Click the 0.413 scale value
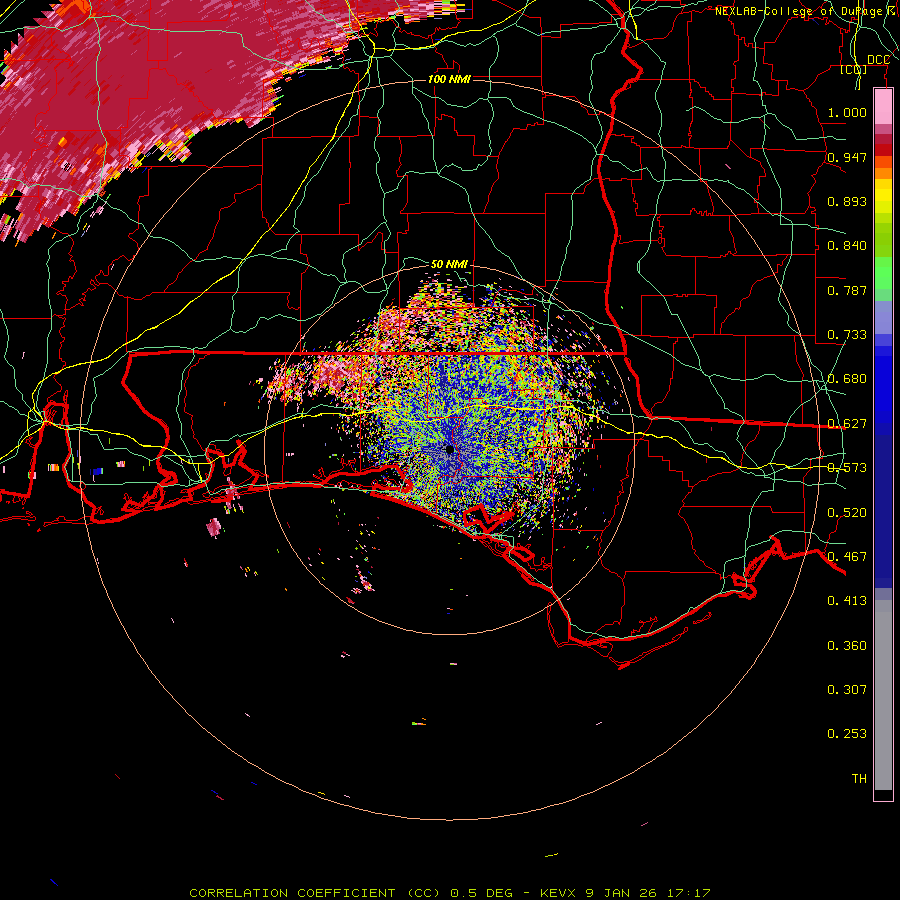 click(x=847, y=601)
